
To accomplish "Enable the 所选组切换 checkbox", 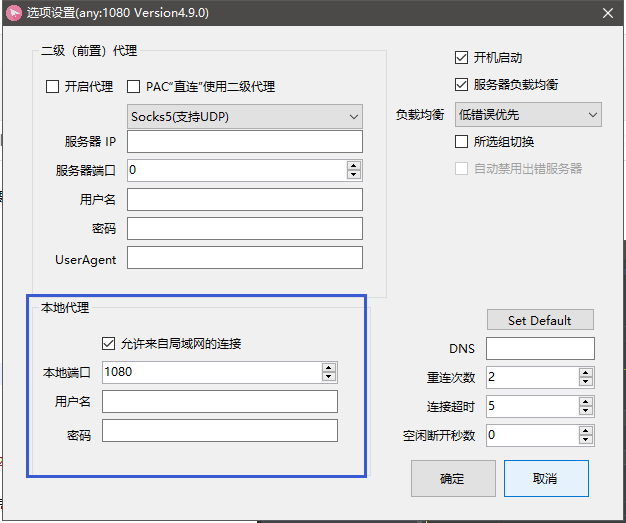I will click(461, 141).
